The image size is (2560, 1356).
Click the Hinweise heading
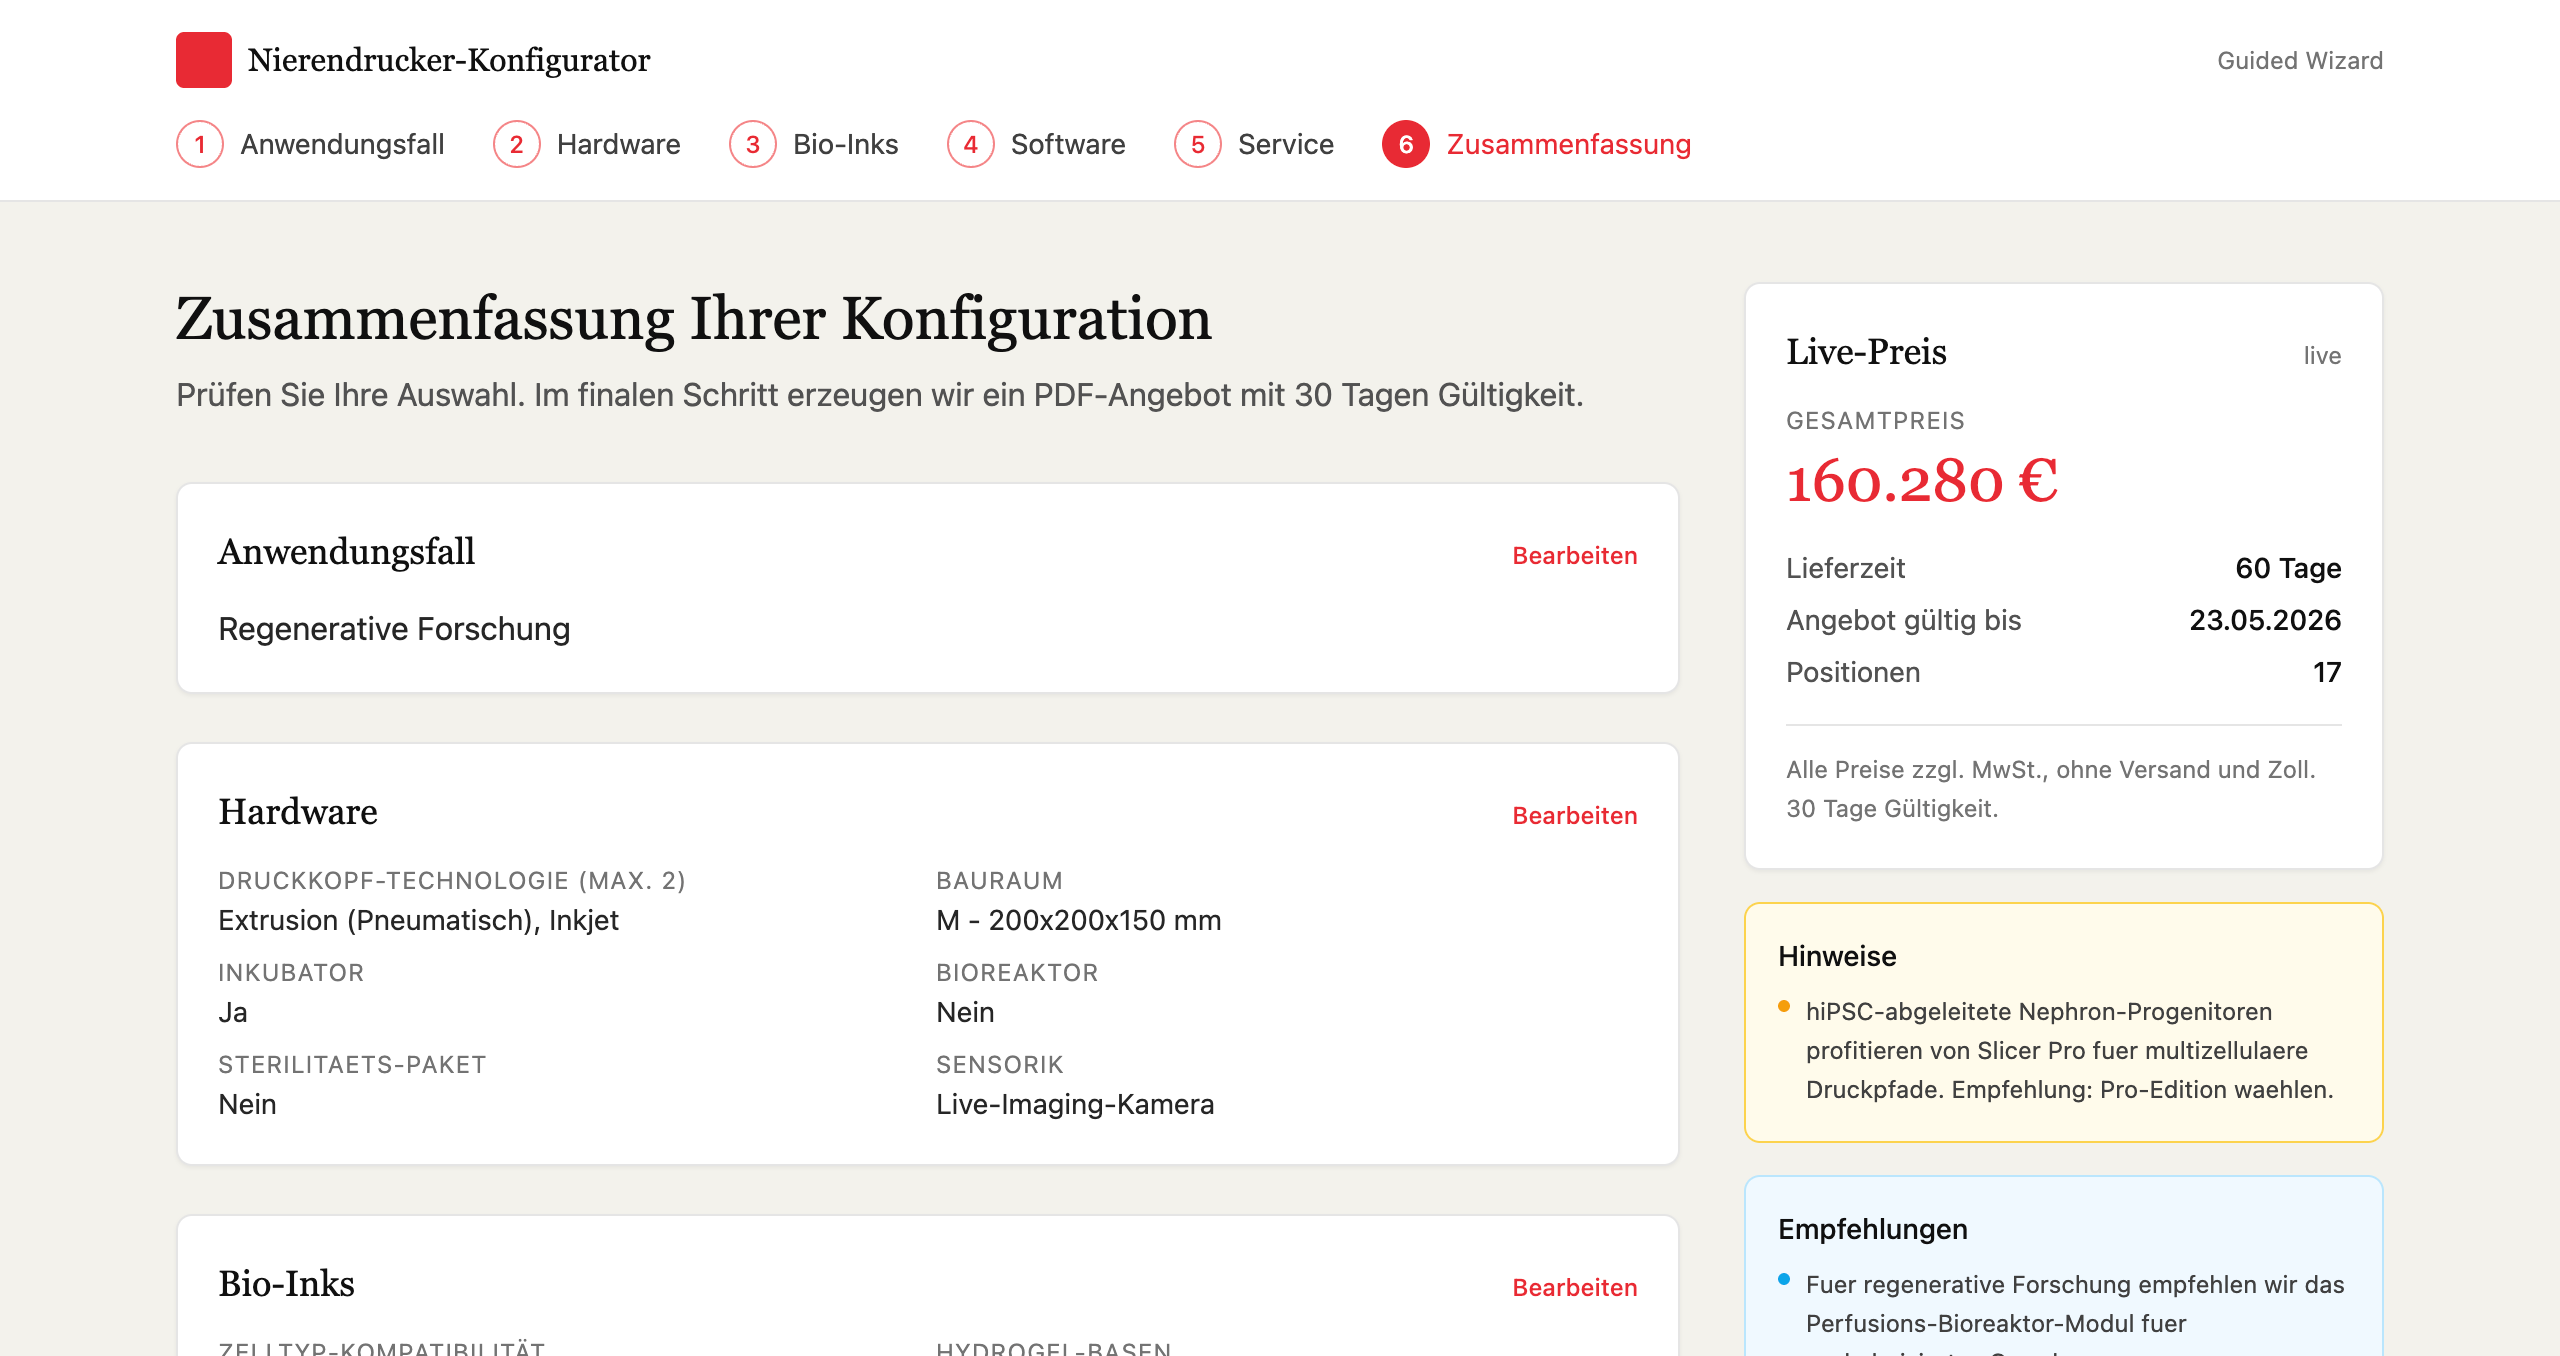point(1837,956)
